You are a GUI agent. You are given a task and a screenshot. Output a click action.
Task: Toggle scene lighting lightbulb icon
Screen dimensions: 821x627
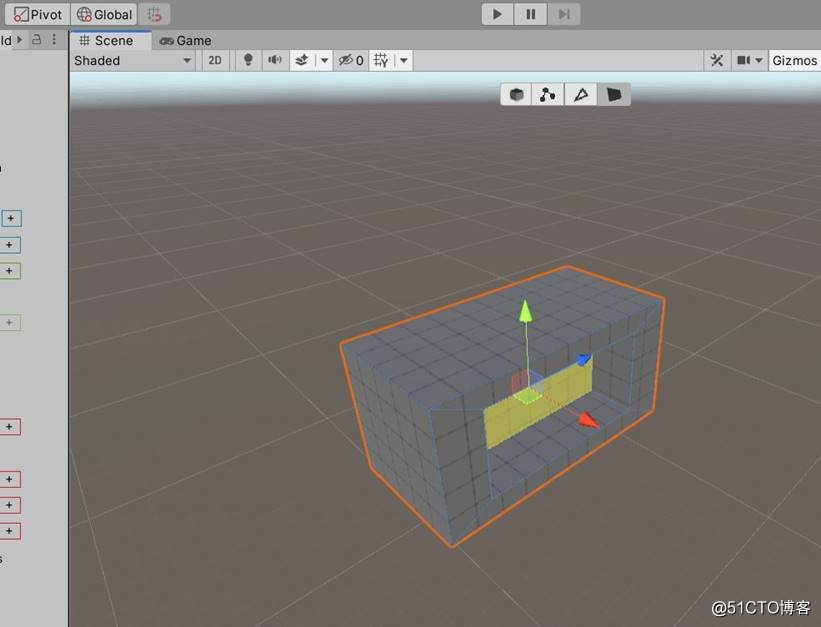248,61
